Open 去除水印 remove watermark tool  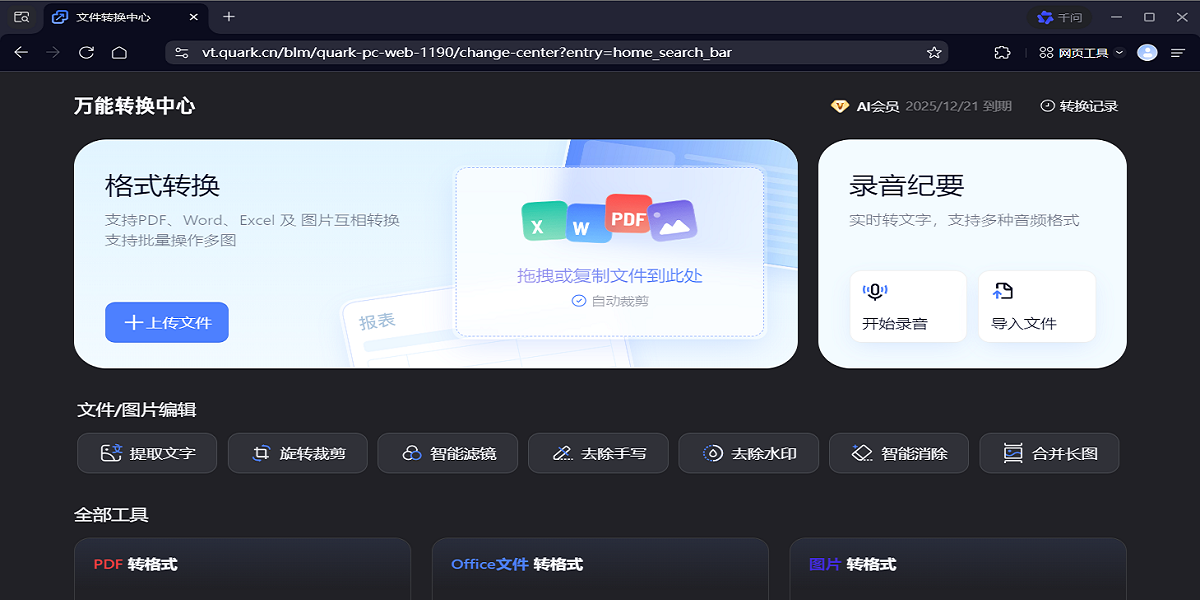click(749, 453)
